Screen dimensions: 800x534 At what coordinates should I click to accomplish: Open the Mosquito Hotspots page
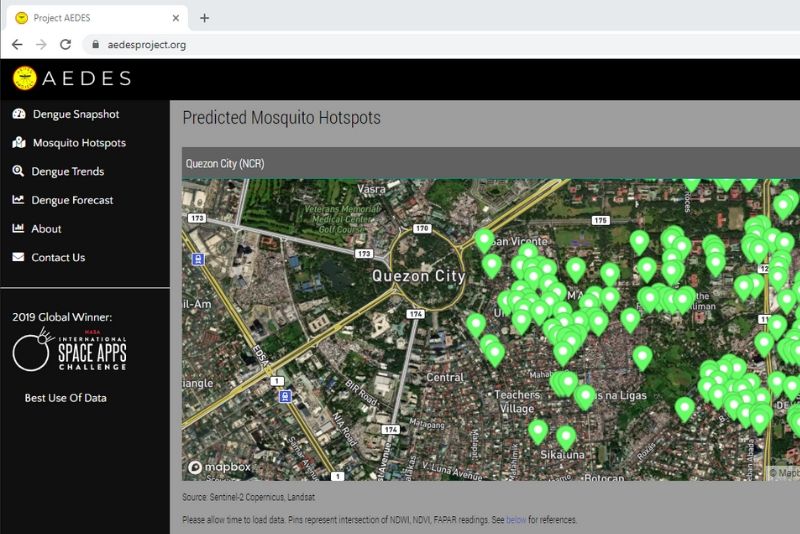coord(79,143)
